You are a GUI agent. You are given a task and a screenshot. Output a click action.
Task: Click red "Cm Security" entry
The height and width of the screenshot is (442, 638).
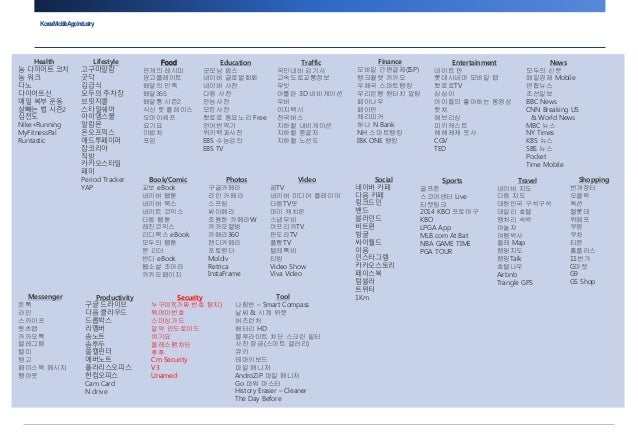(169, 360)
